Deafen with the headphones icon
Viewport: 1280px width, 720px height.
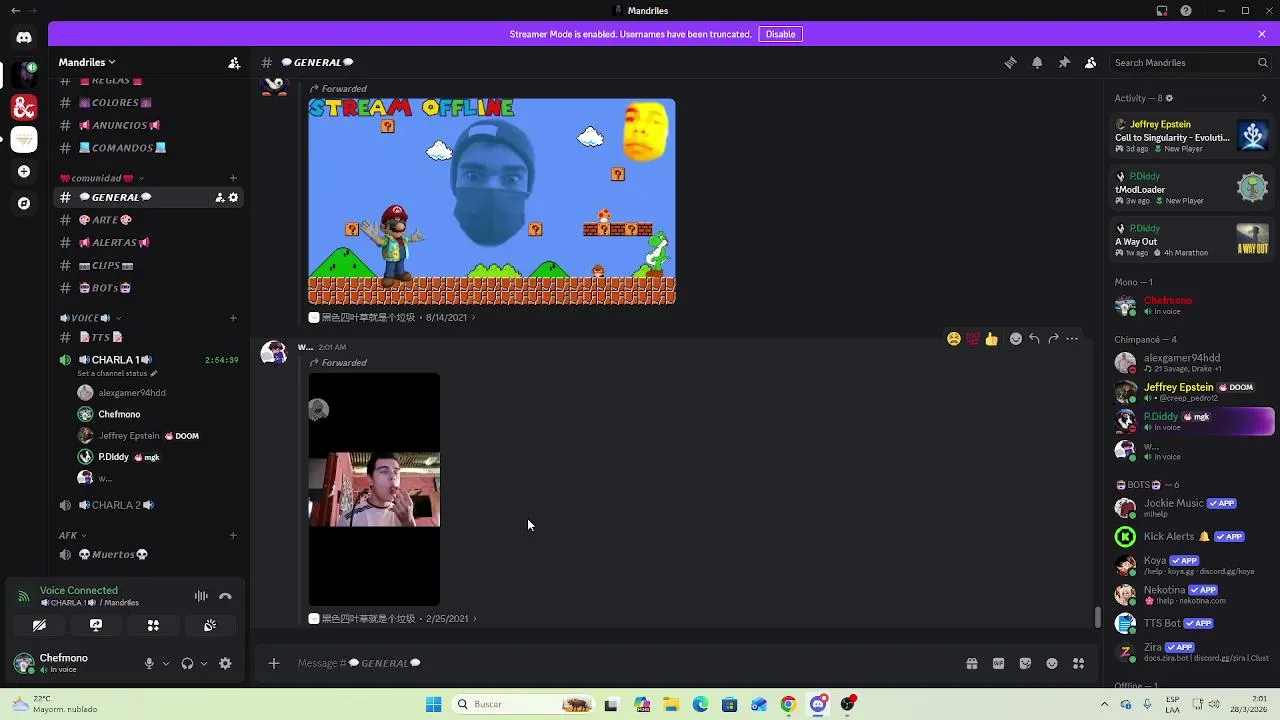click(x=187, y=663)
